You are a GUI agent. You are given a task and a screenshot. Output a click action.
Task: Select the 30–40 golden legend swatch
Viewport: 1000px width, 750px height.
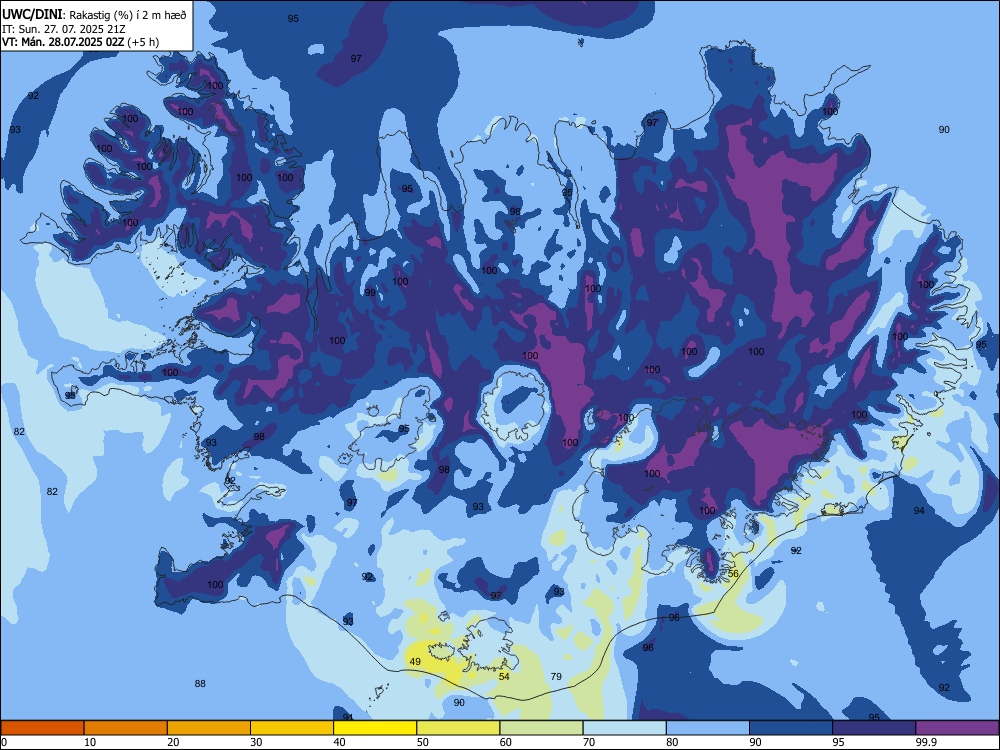click(292, 728)
